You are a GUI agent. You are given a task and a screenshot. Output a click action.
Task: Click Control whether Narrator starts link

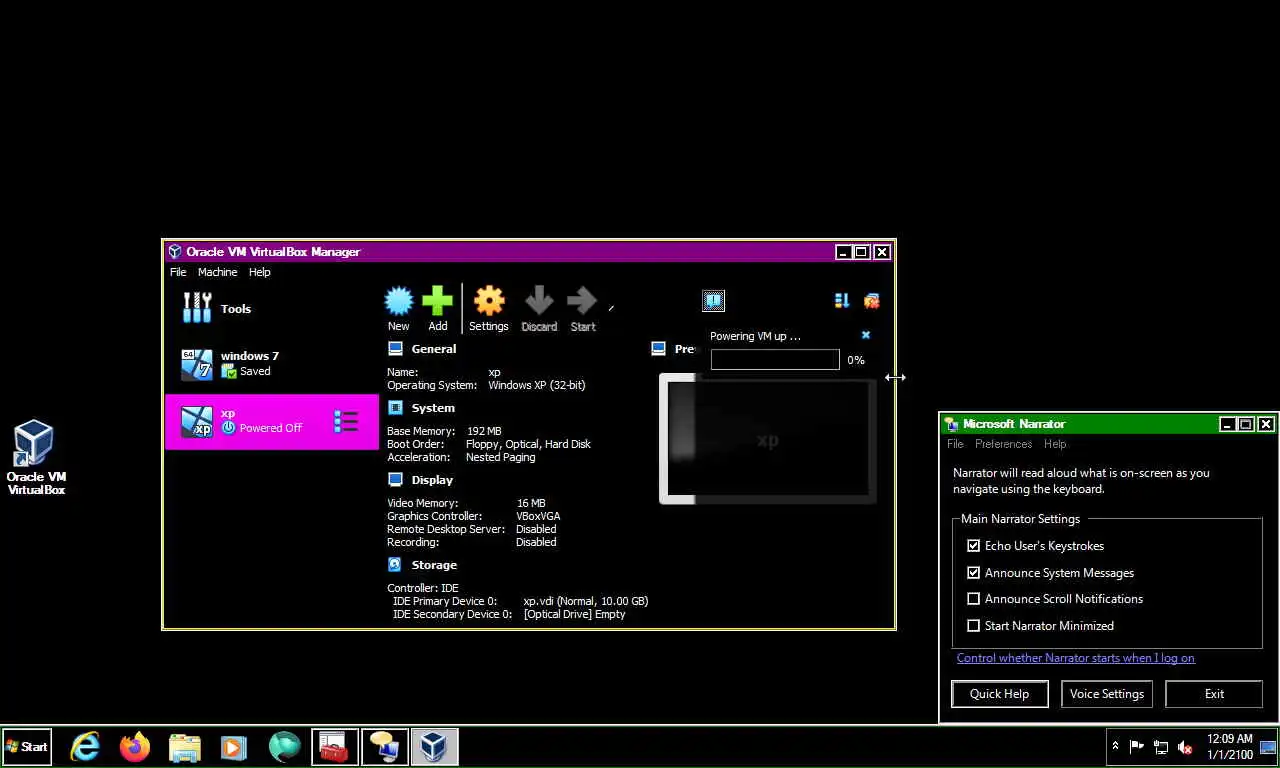tap(1076, 658)
